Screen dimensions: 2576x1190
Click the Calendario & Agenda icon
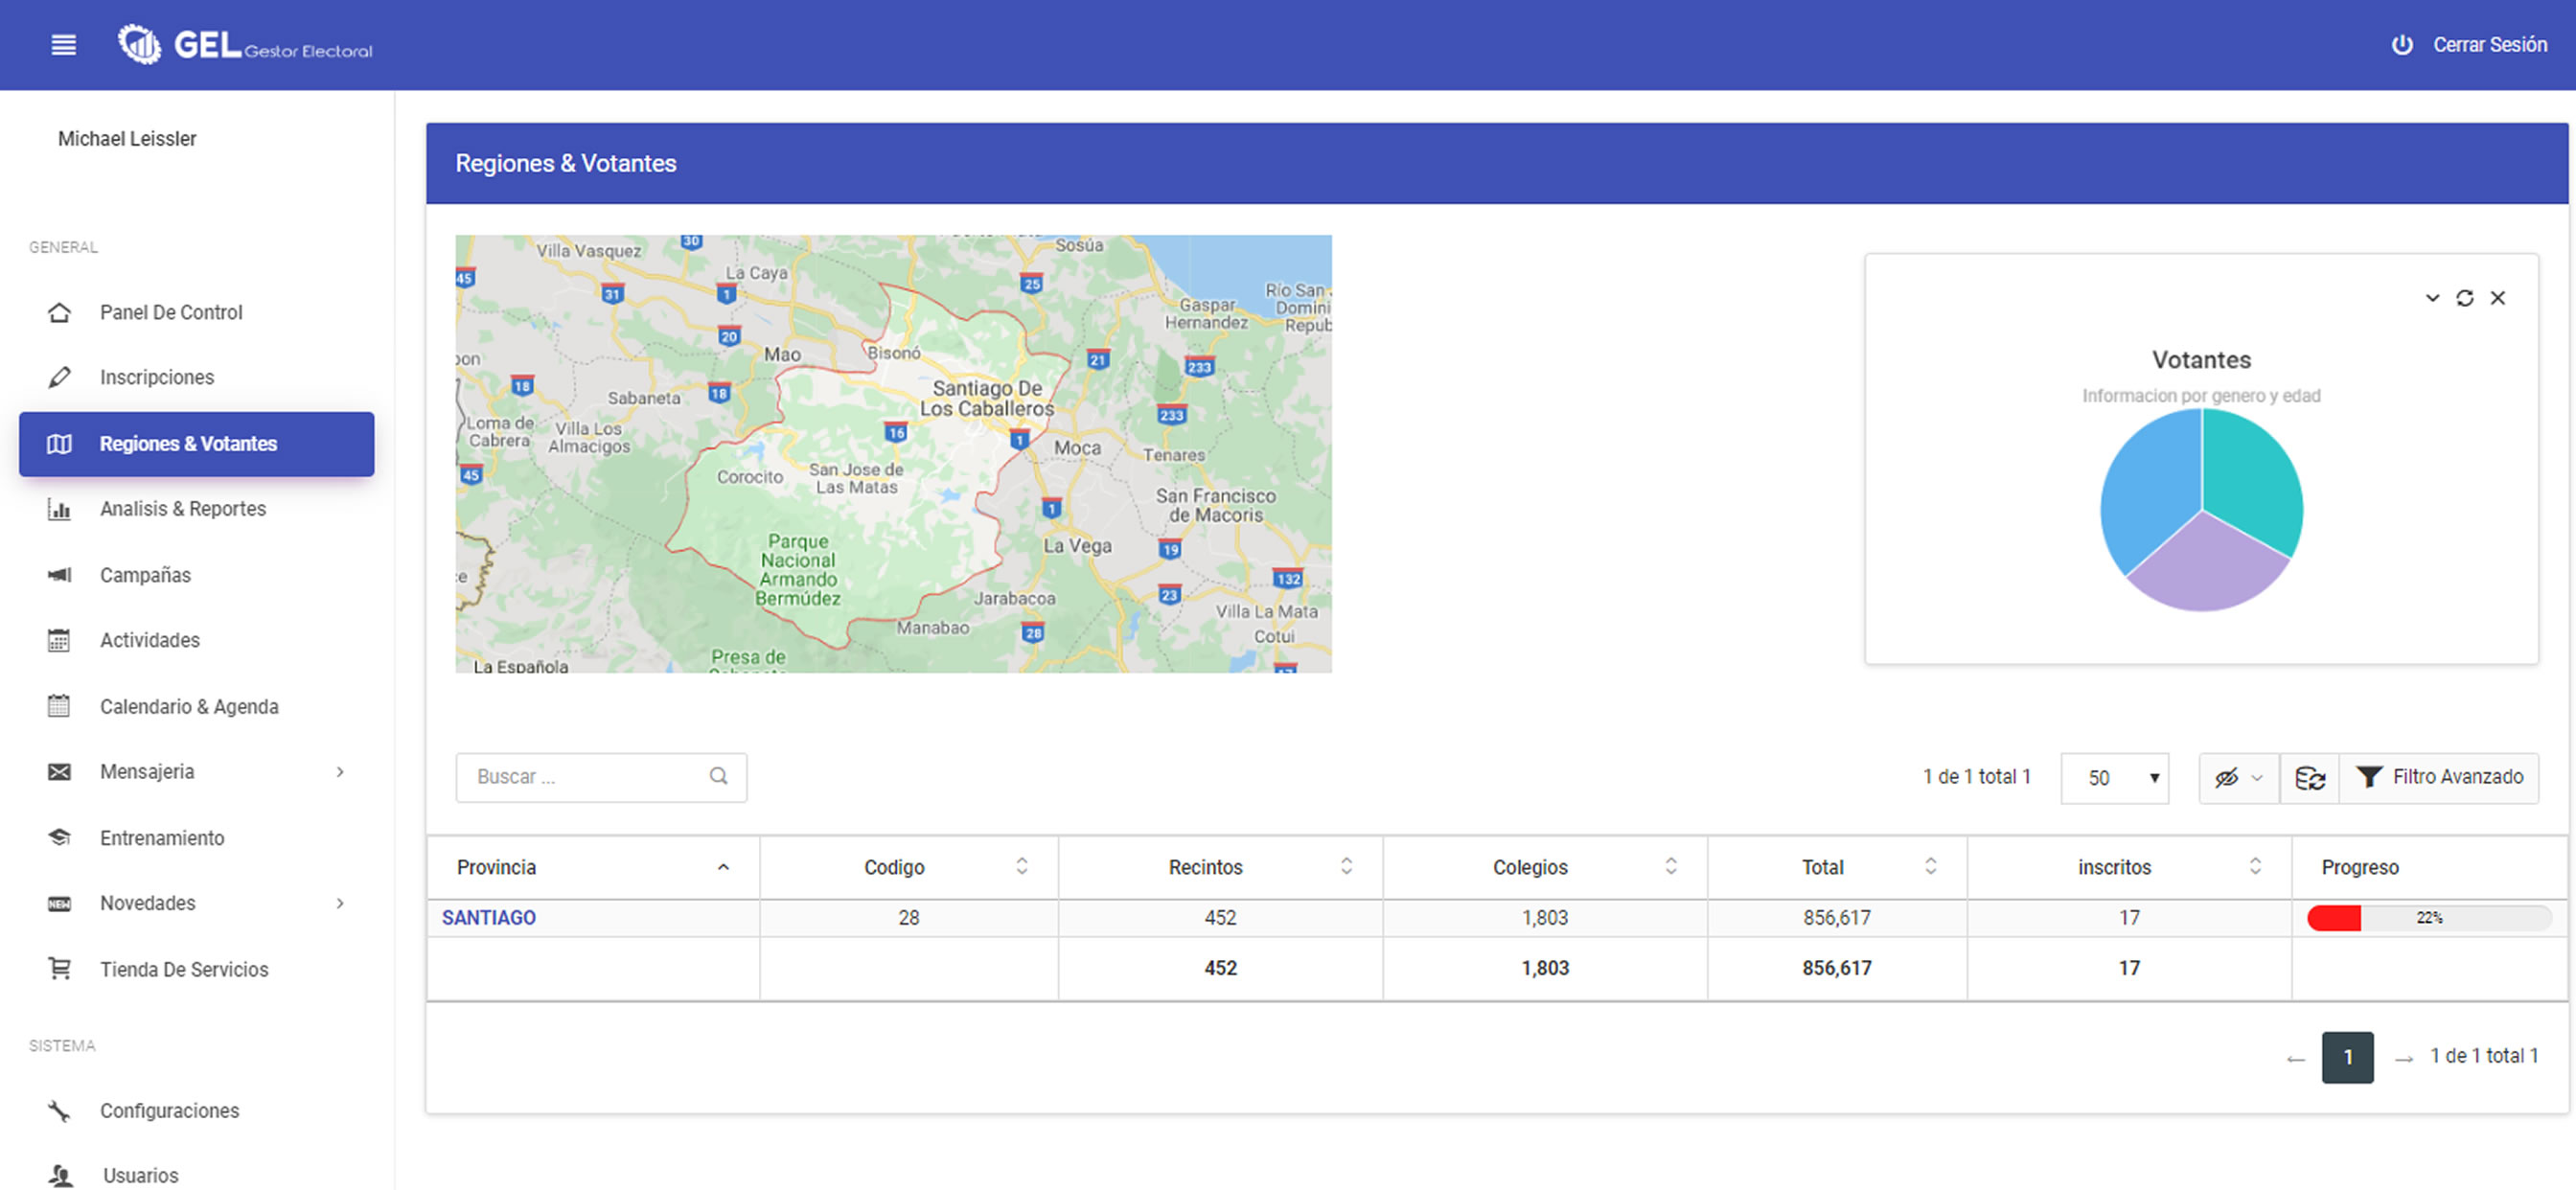59,706
